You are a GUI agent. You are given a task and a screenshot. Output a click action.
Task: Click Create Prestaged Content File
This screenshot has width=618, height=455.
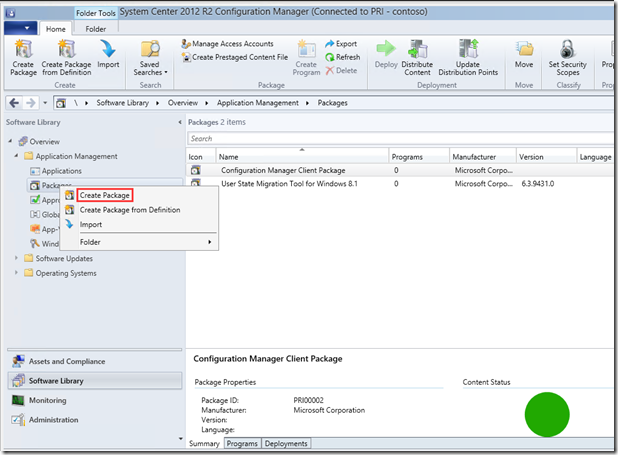click(235, 57)
